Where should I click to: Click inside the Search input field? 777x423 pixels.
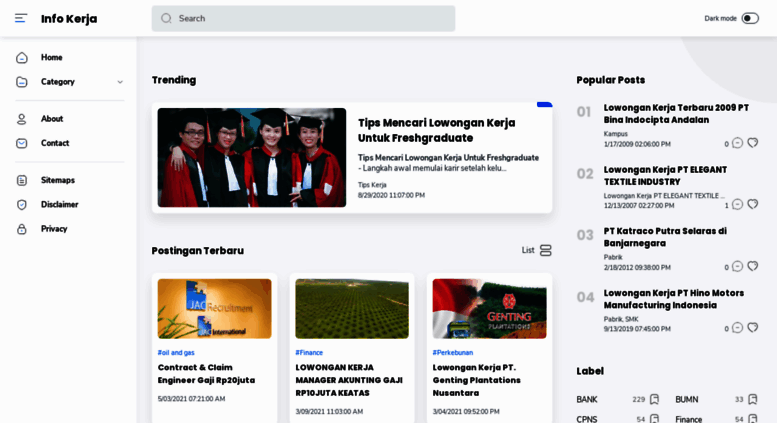coord(303,18)
